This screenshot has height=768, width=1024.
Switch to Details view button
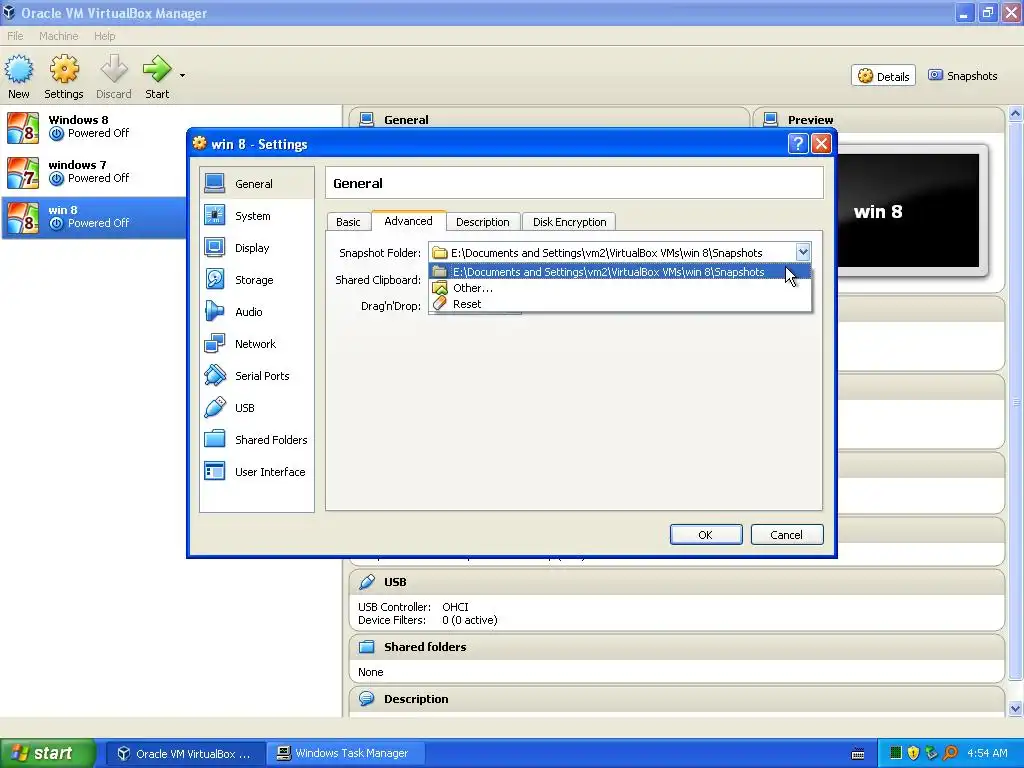click(884, 76)
